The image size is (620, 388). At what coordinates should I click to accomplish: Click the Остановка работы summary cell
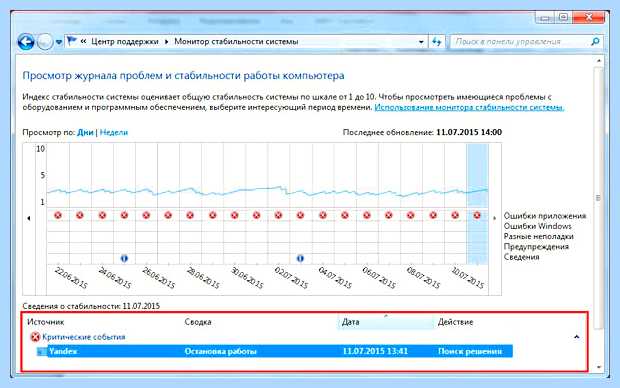221,351
